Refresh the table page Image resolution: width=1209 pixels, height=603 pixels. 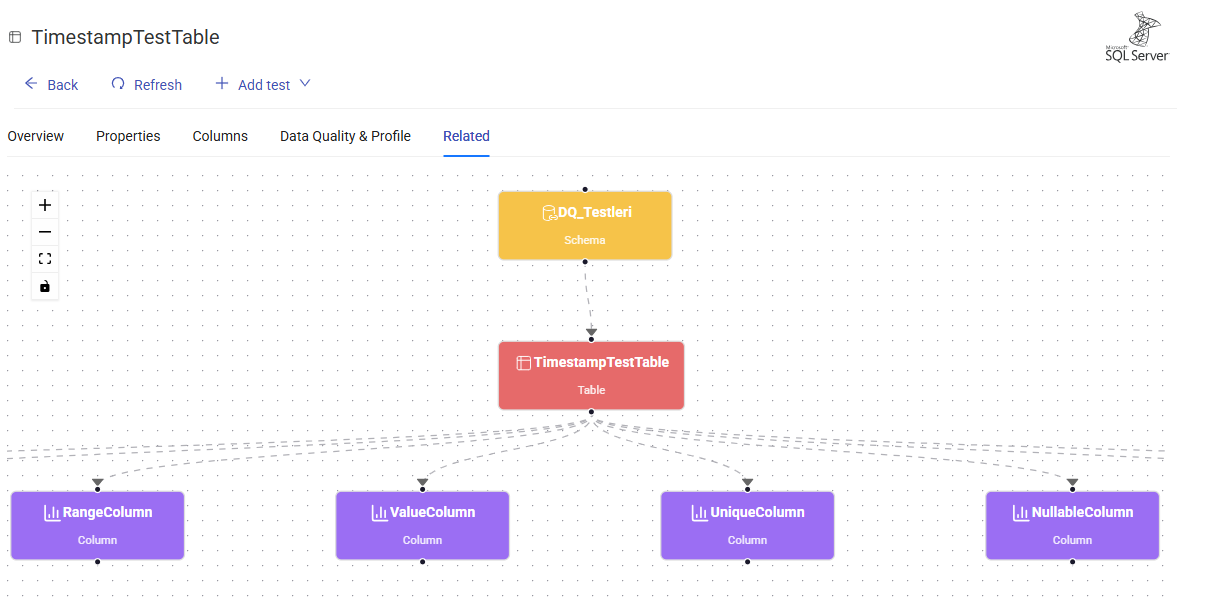[146, 85]
